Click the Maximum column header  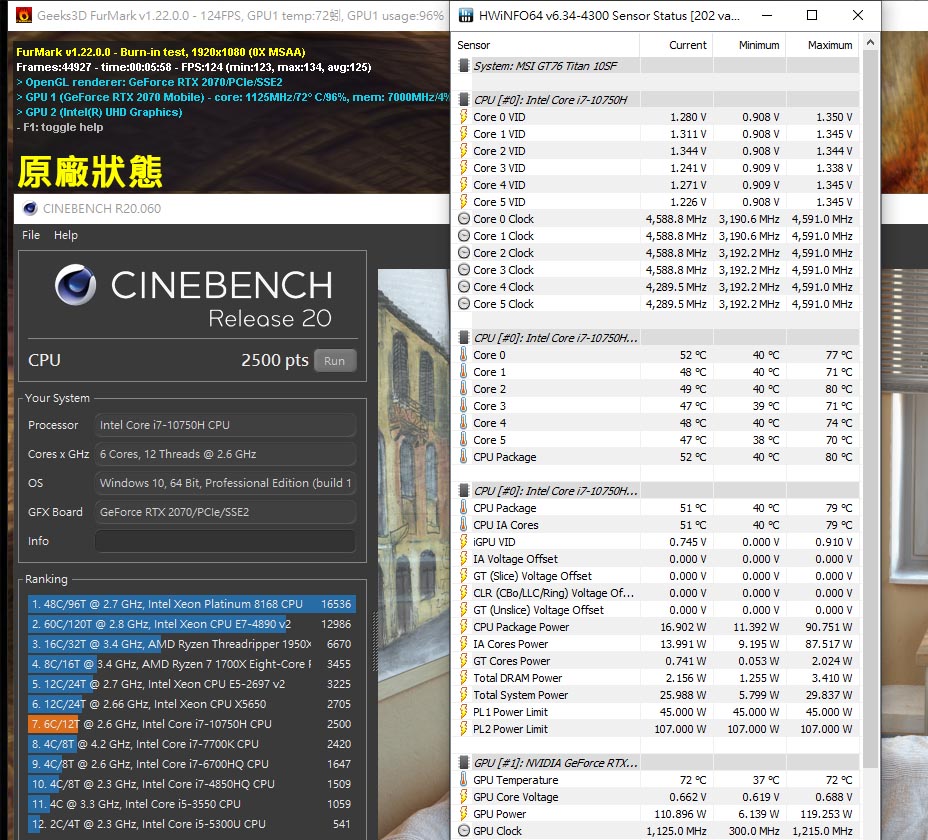coord(823,45)
